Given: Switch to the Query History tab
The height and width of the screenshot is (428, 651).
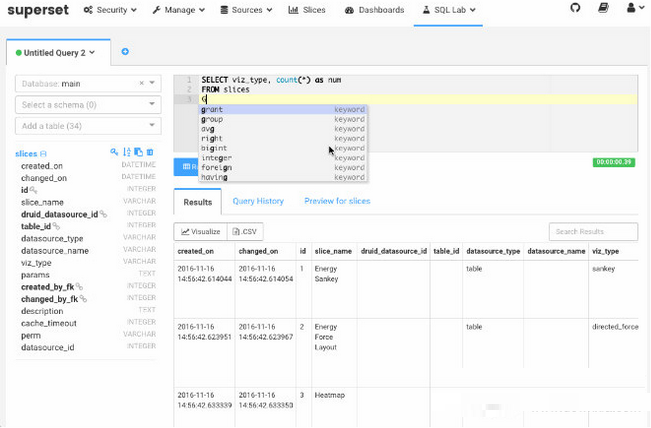Looking at the screenshot, I should pyautogui.click(x=258, y=201).
